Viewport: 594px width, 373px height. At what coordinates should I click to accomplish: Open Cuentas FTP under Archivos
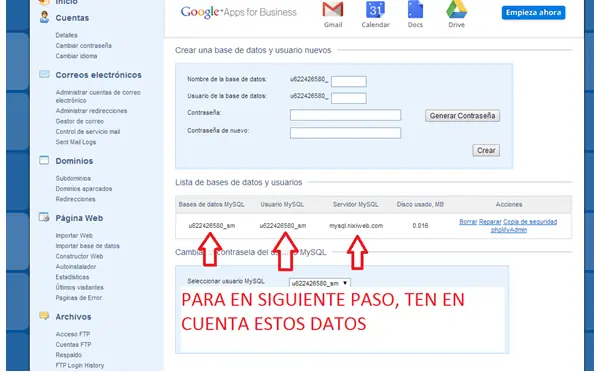[73, 345]
